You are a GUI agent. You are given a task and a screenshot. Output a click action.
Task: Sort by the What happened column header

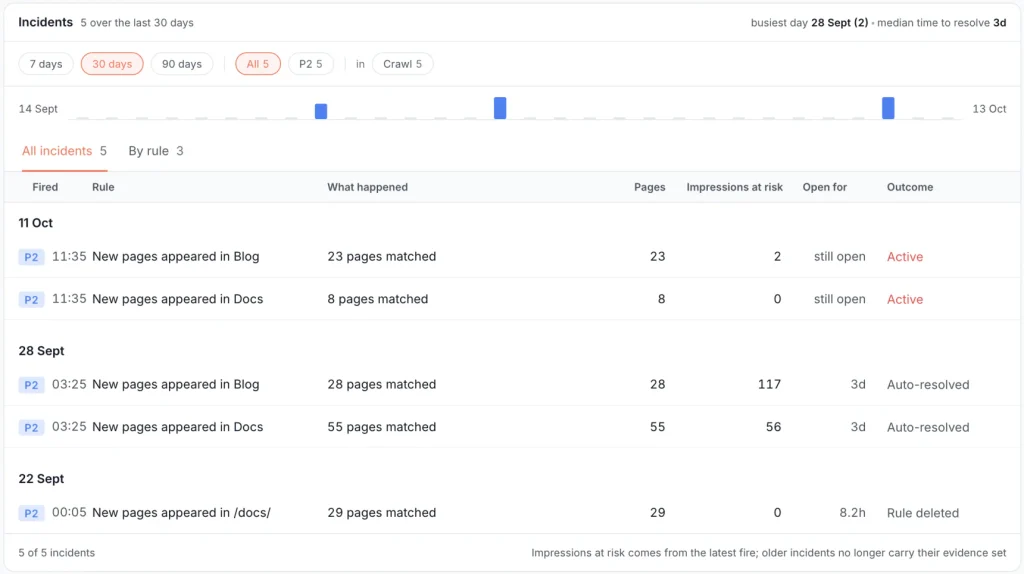(367, 187)
